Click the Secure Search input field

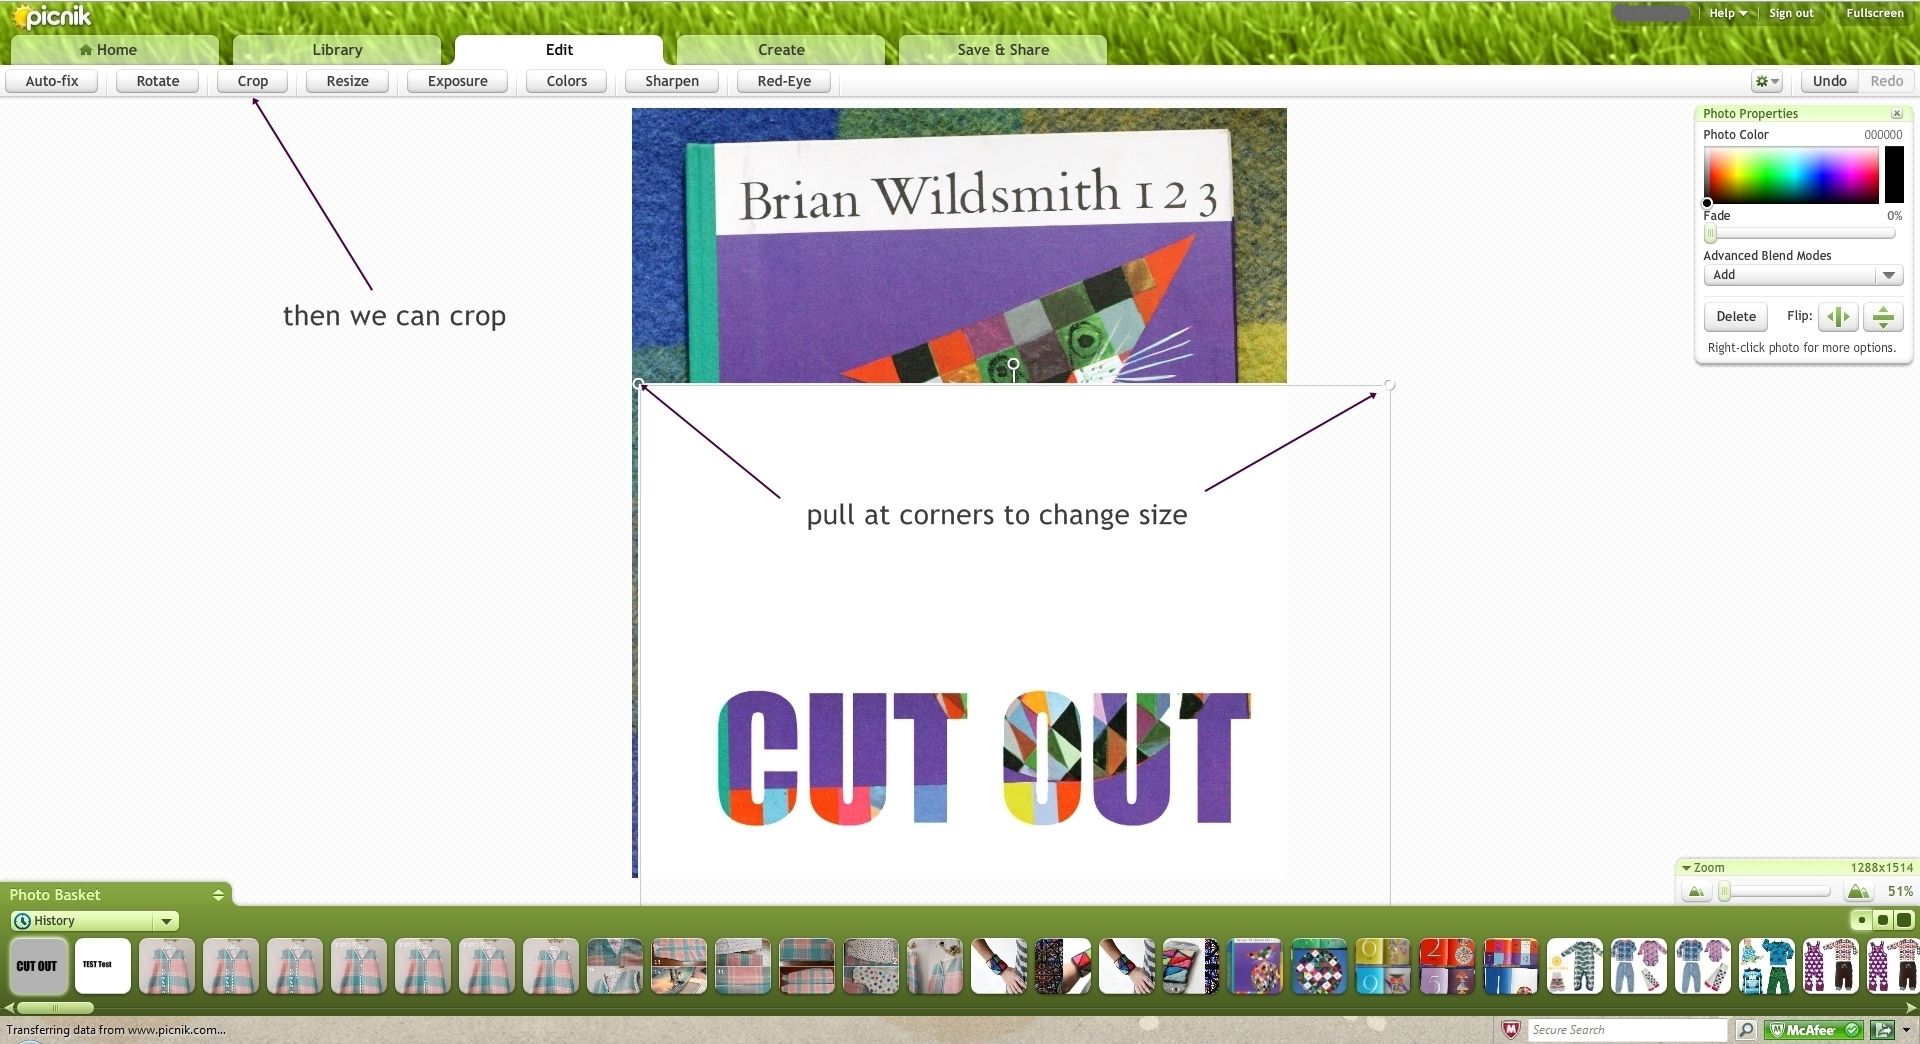[1627, 1029]
